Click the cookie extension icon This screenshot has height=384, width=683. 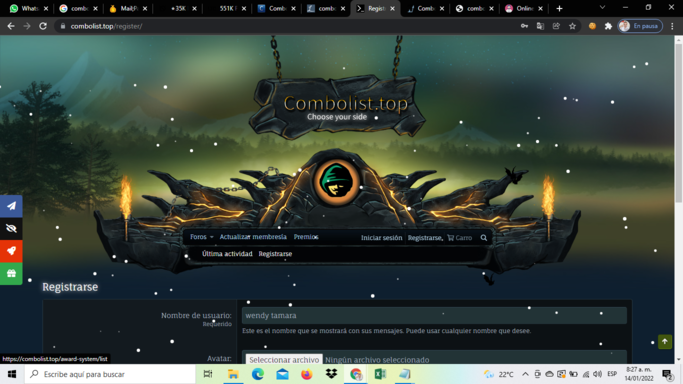pos(592,26)
